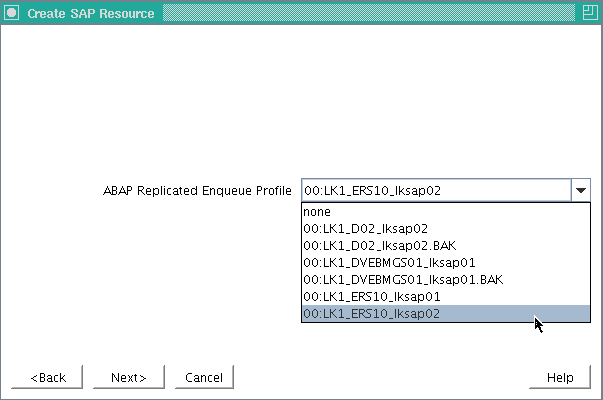
Task: Select the 00:LK1_ERS10_lksap01 profile
Action: point(446,296)
